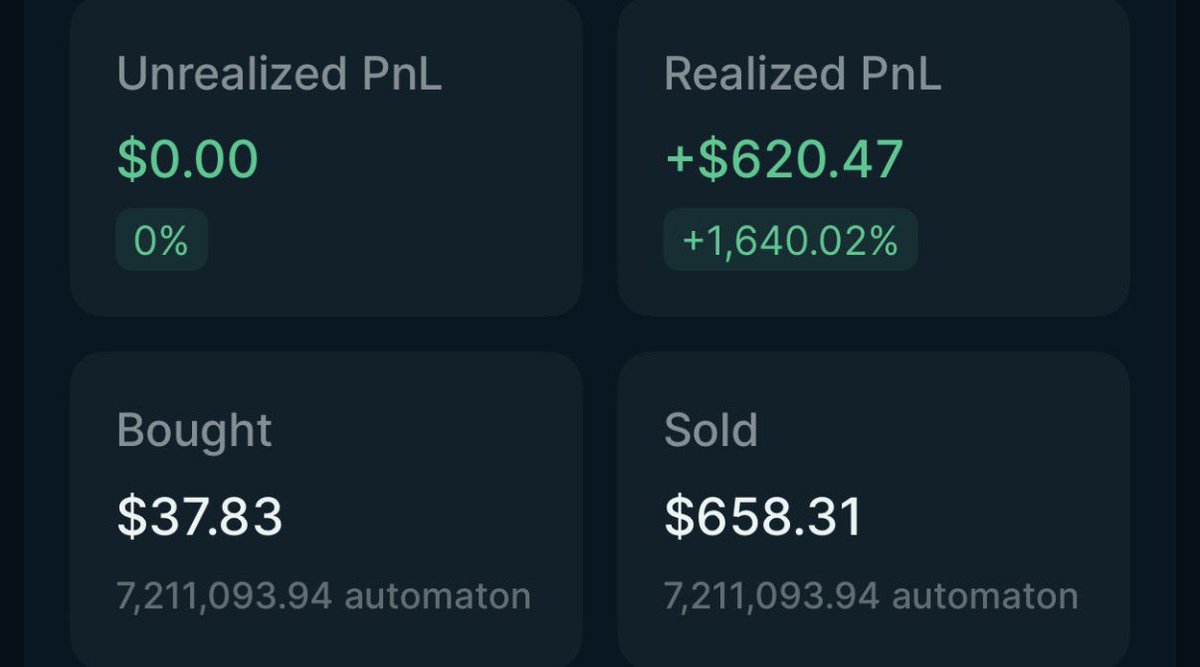Select the $37.83 bought amount
This screenshot has height=667, width=1200.
[x=200, y=517]
